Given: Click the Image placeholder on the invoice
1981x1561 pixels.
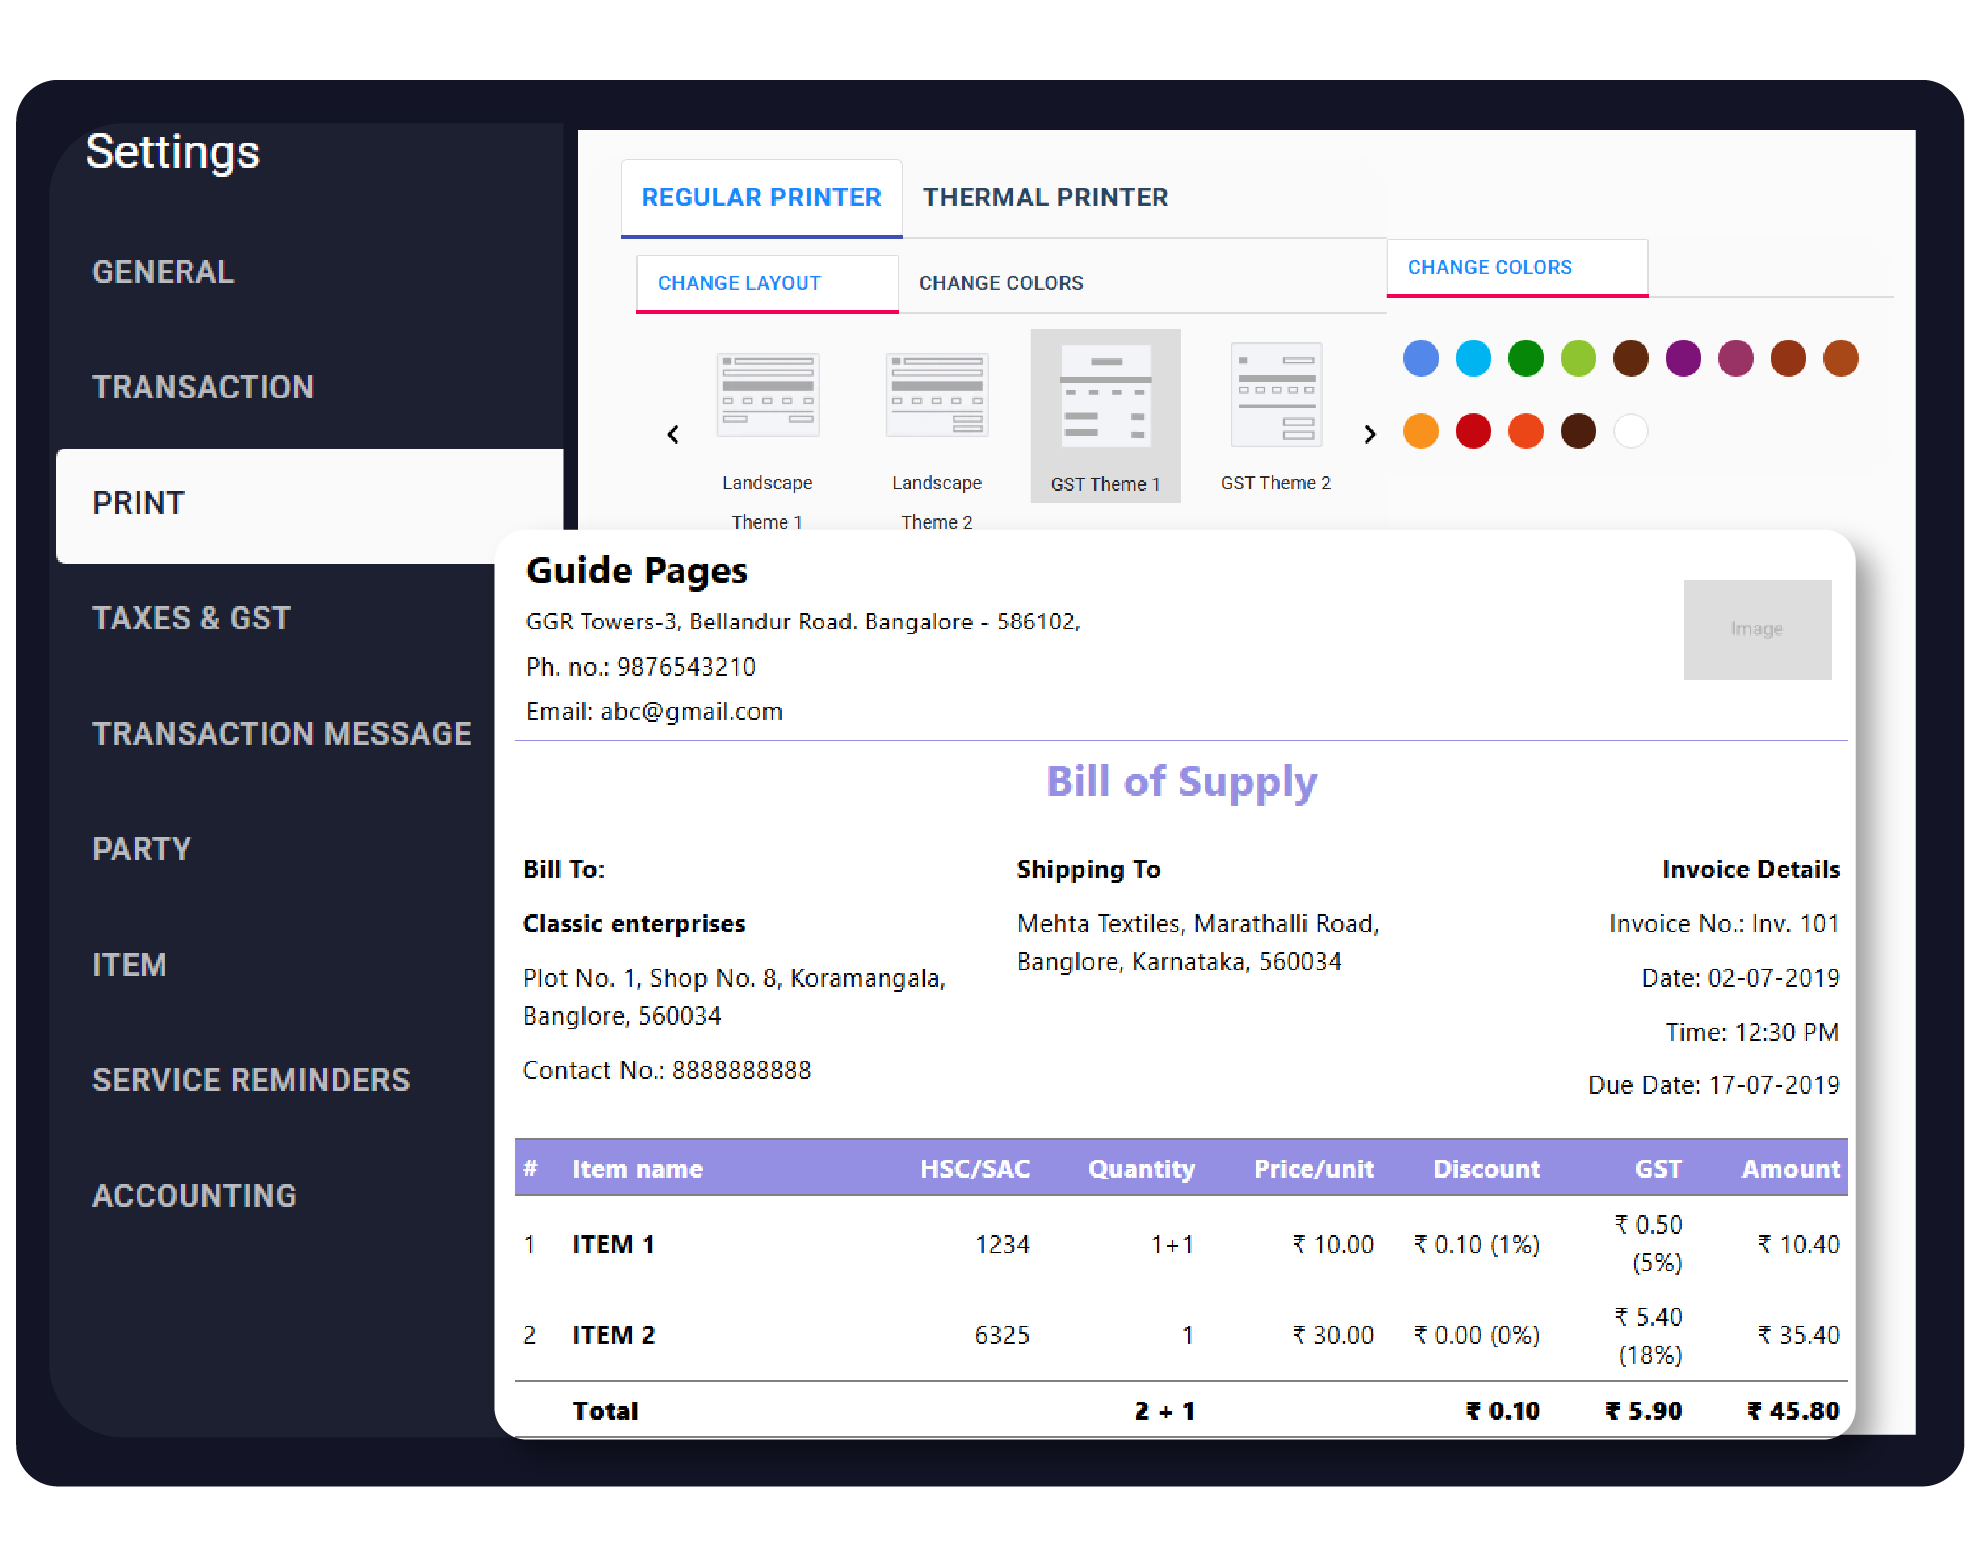Looking at the screenshot, I should coord(1757,629).
